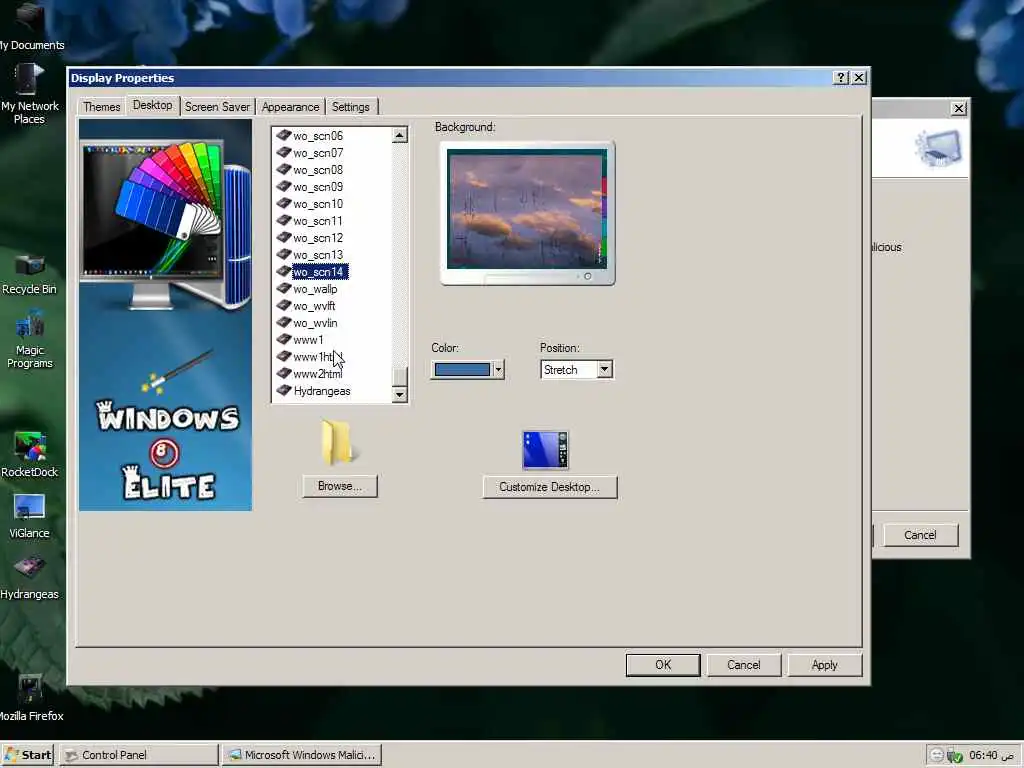Click the blue Color swatch
The width and height of the screenshot is (1024, 768).
(x=462, y=370)
